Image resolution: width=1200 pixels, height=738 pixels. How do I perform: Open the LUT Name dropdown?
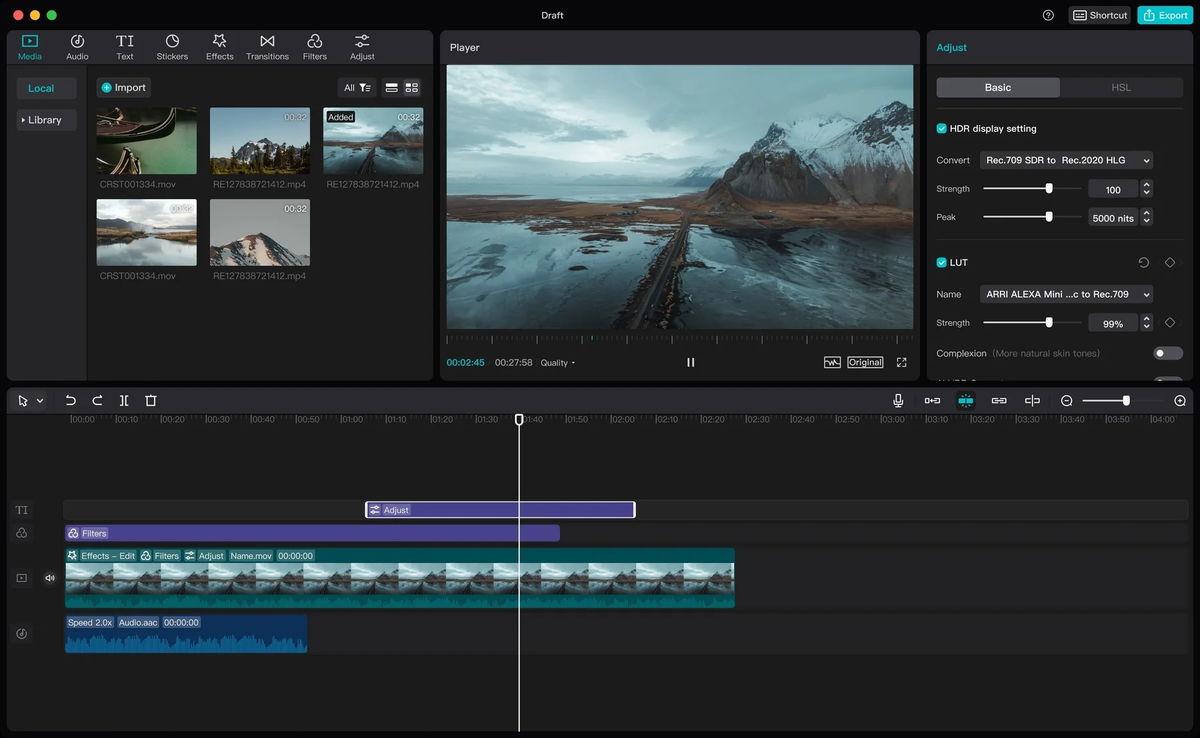coord(1064,294)
